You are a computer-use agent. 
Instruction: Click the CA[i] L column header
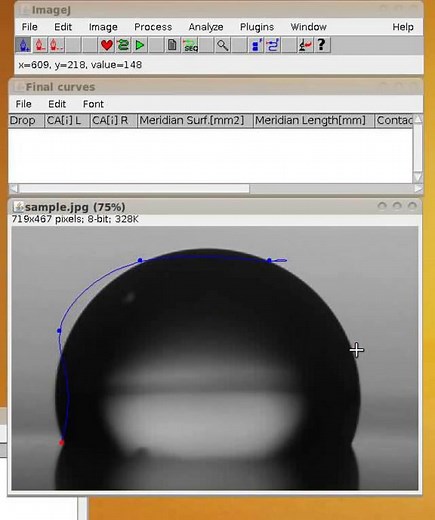tap(67, 121)
